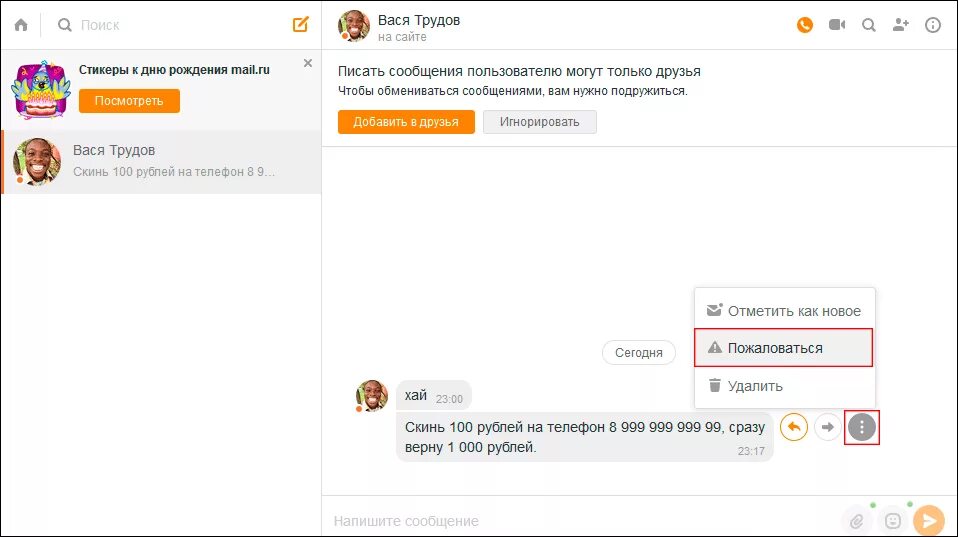The width and height of the screenshot is (958, 537).
Task: Click the Игнорировать button
Action: pyautogui.click(x=539, y=122)
